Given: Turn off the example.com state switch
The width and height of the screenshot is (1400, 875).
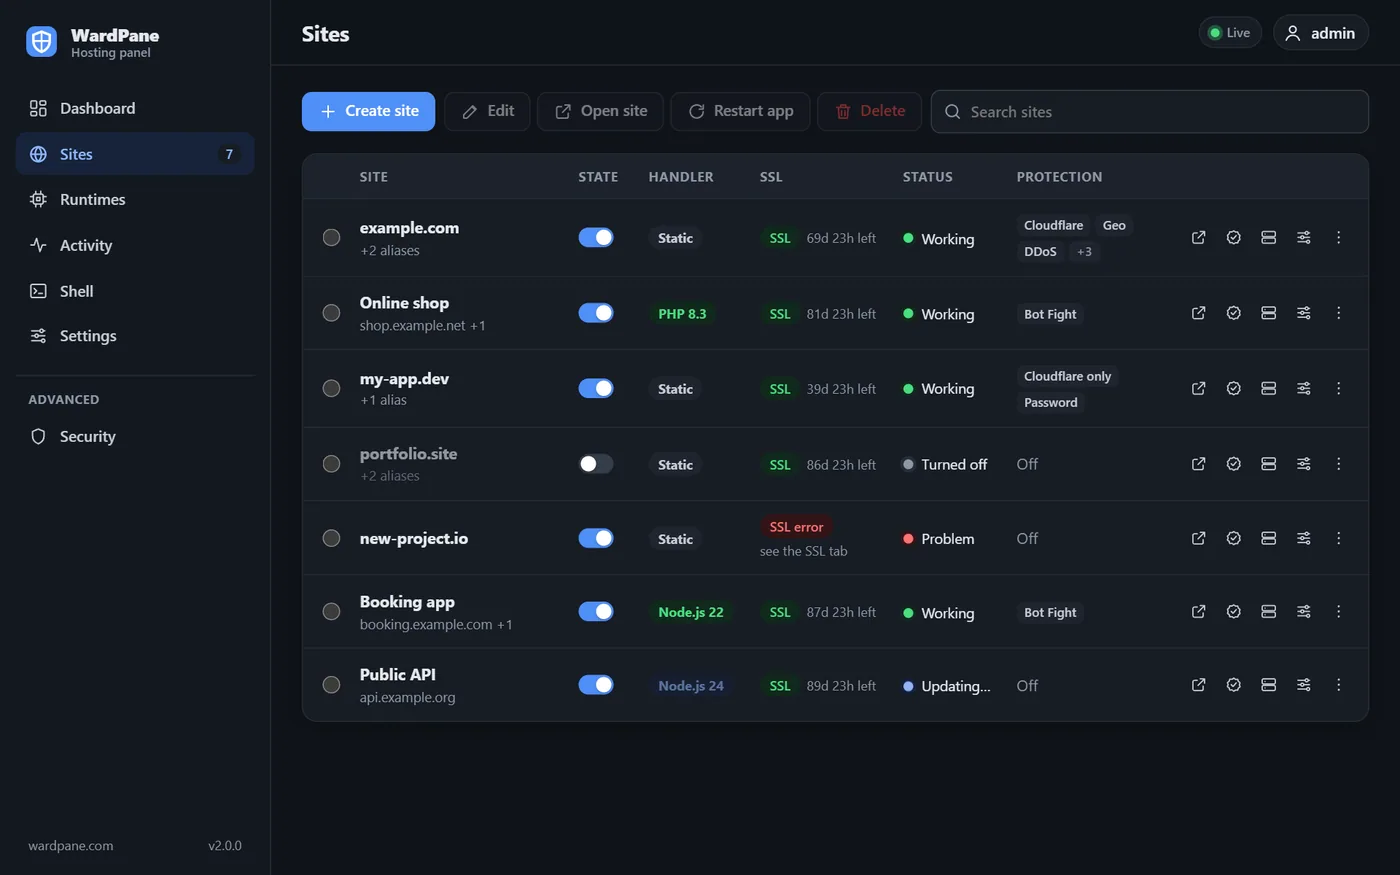Looking at the screenshot, I should pyautogui.click(x=596, y=238).
